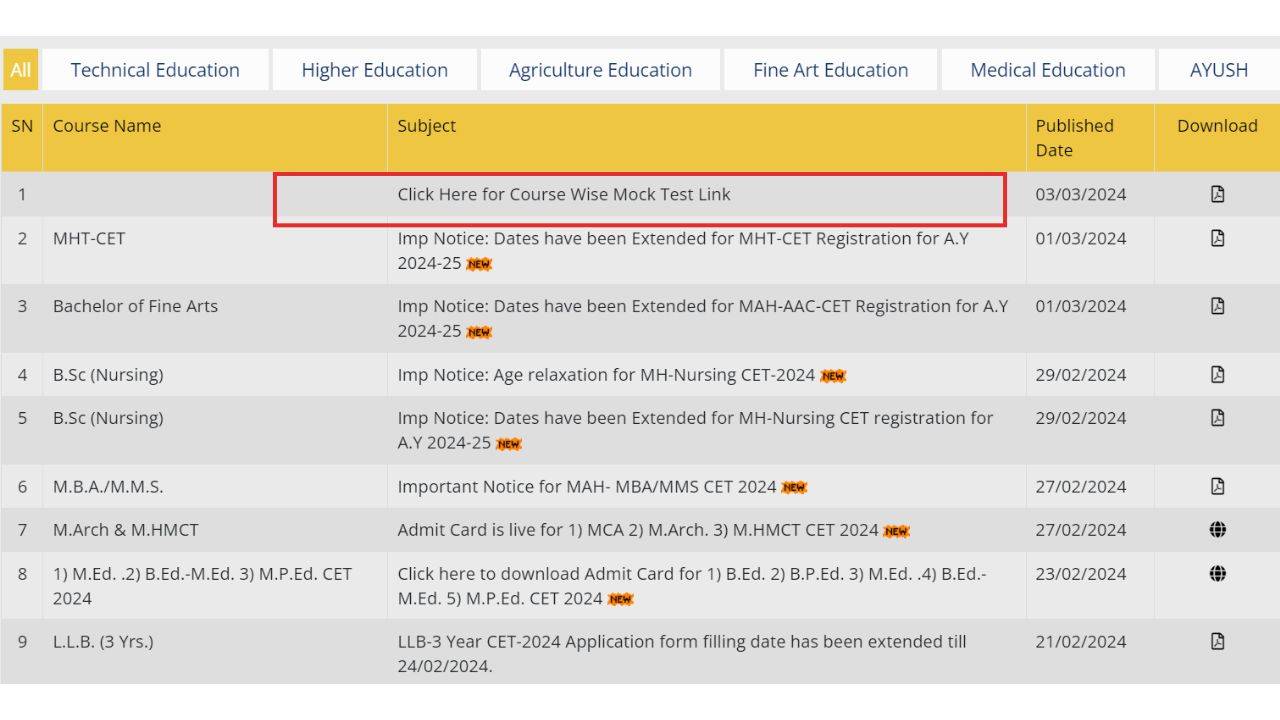Switch to the AYUSH tab
Viewport: 1280px width, 720px height.
[1218, 69]
